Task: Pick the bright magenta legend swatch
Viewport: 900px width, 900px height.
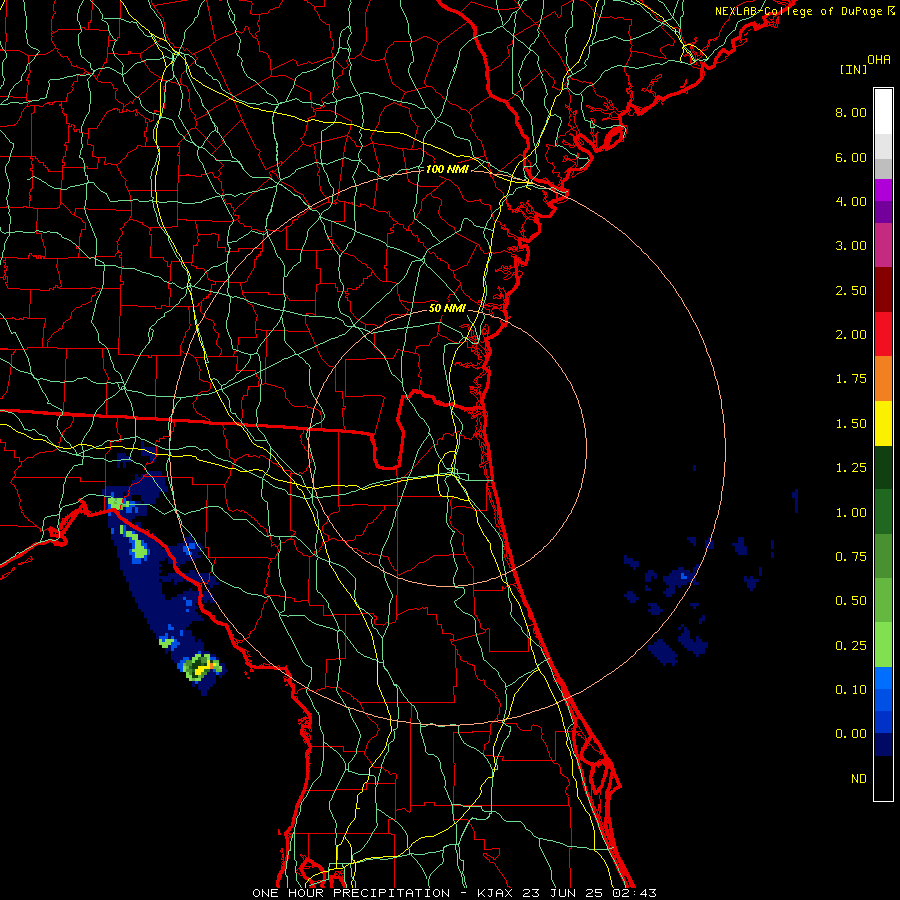Action: click(x=883, y=190)
